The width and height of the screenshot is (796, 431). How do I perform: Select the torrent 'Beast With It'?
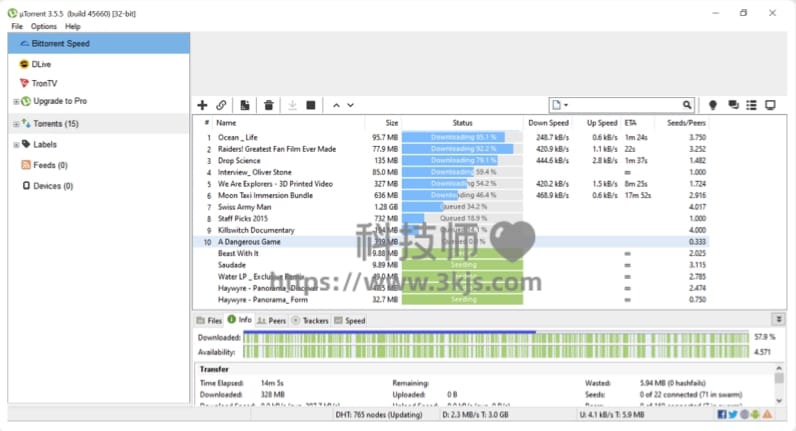238,253
